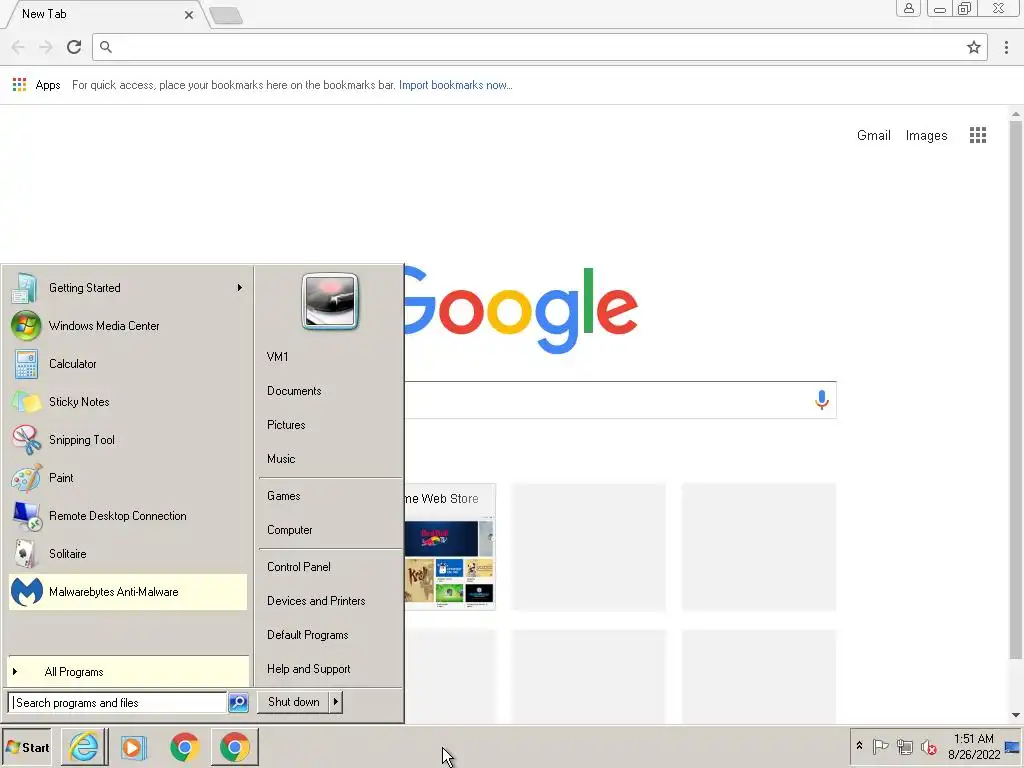Click the second Chrome taskbar icon
Image resolution: width=1024 pixels, height=768 pixels.
[x=234, y=747]
